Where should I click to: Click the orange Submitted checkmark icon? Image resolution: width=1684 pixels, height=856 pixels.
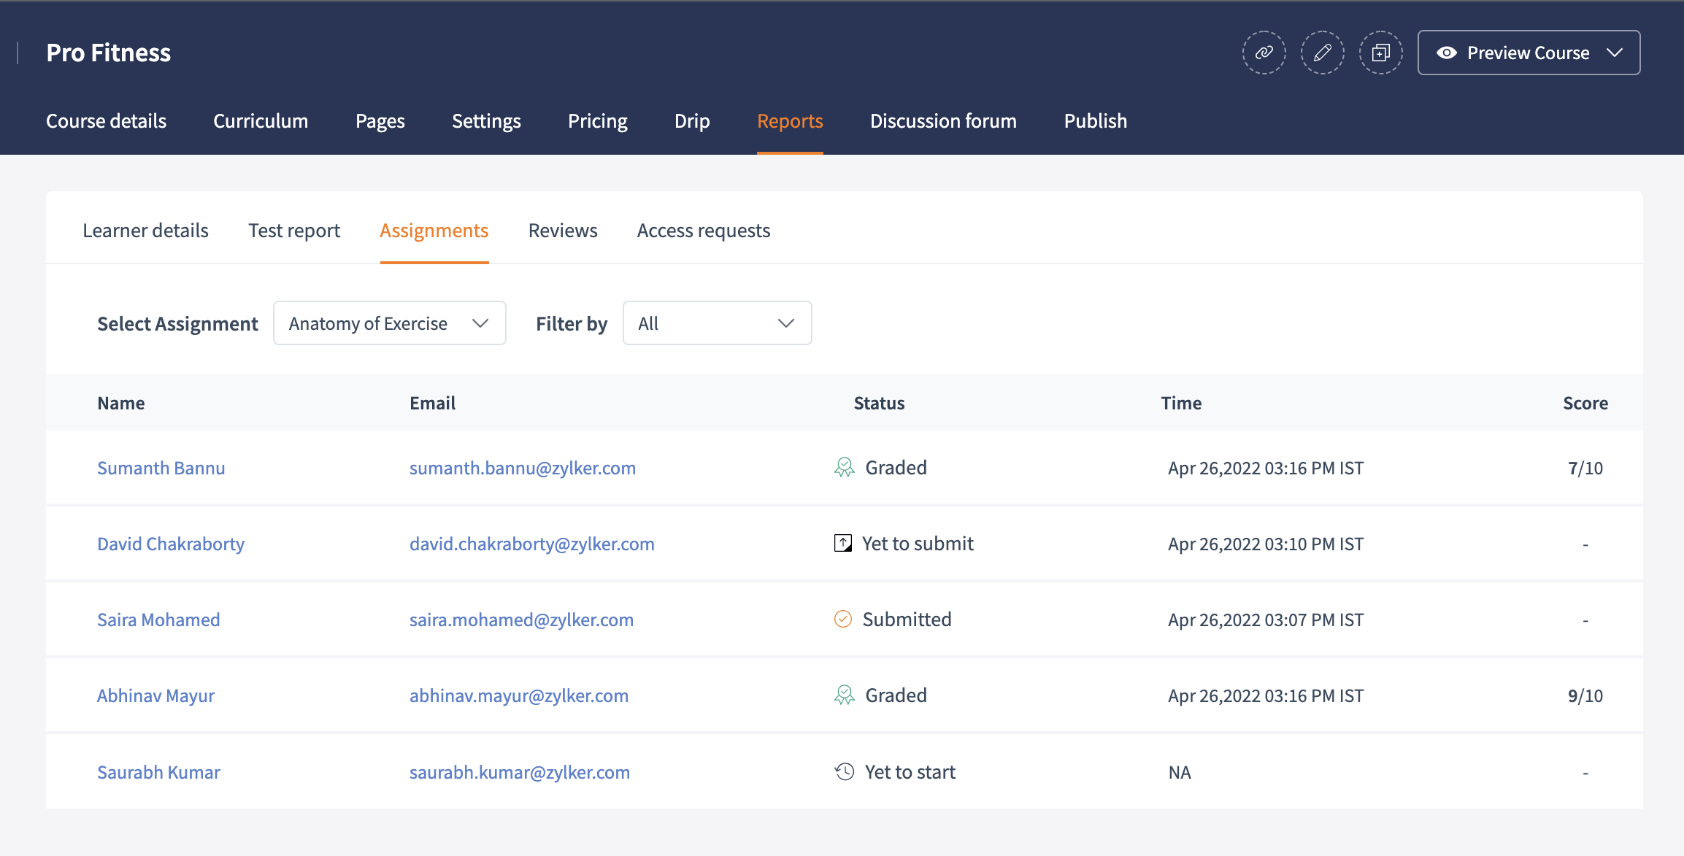[x=843, y=620]
